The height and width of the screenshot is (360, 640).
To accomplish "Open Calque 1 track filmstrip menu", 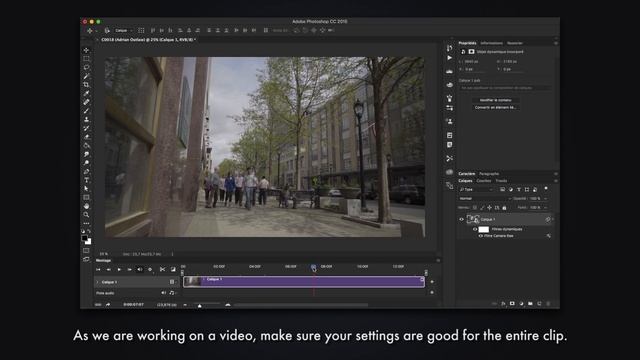I will [172, 282].
